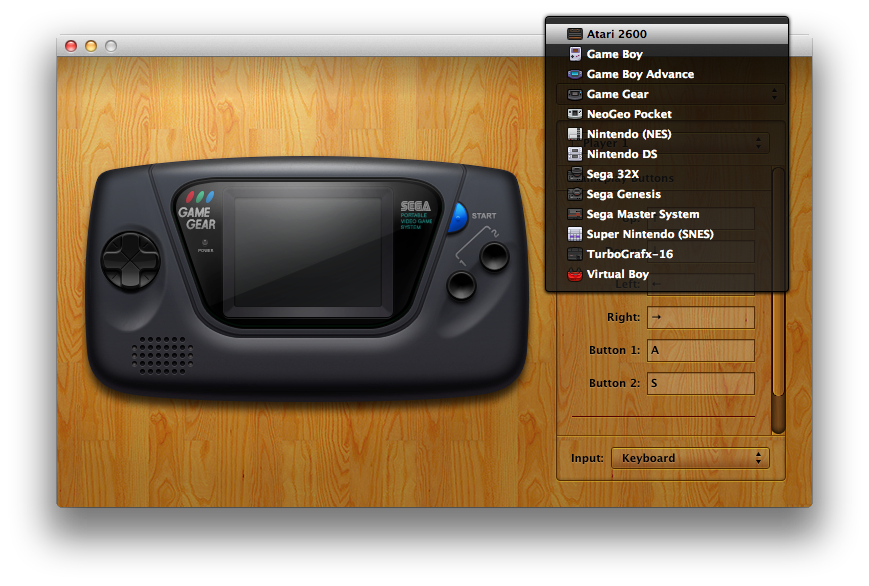Click the Nintendo DS console icon
This screenshot has height=586, width=869.
click(575, 154)
